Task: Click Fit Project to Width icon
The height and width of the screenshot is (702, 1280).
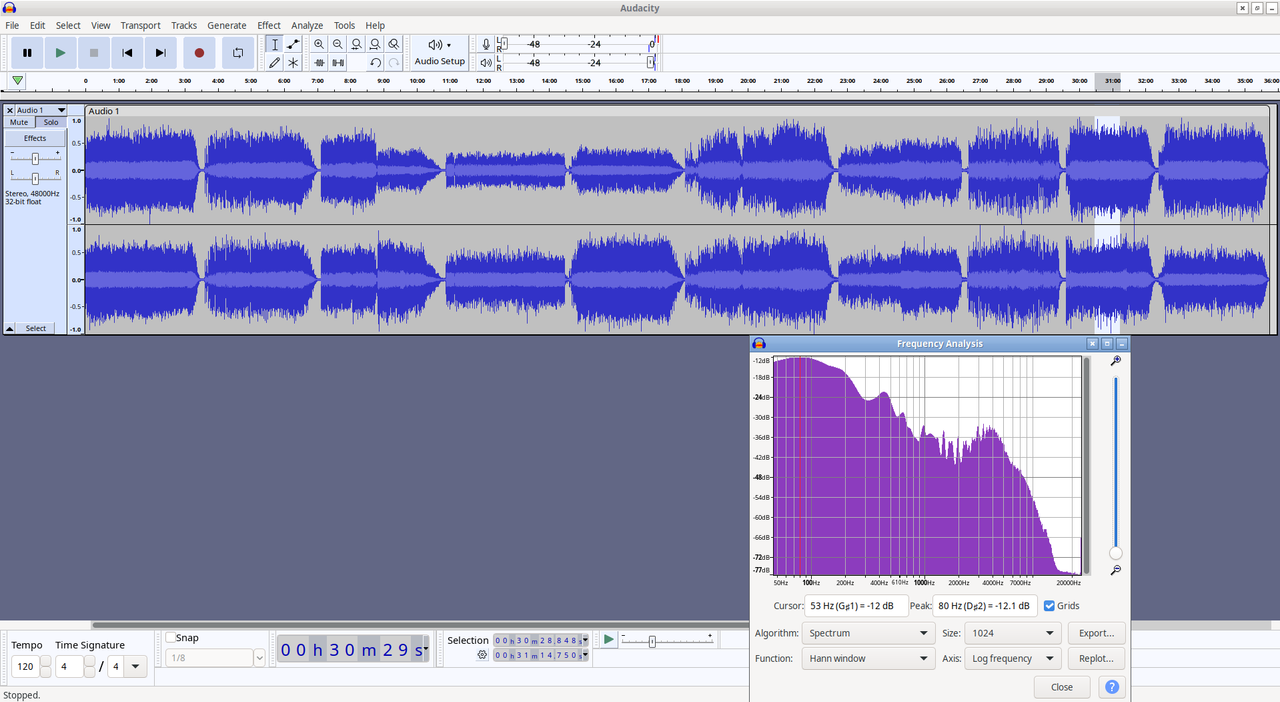Action: point(375,44)
